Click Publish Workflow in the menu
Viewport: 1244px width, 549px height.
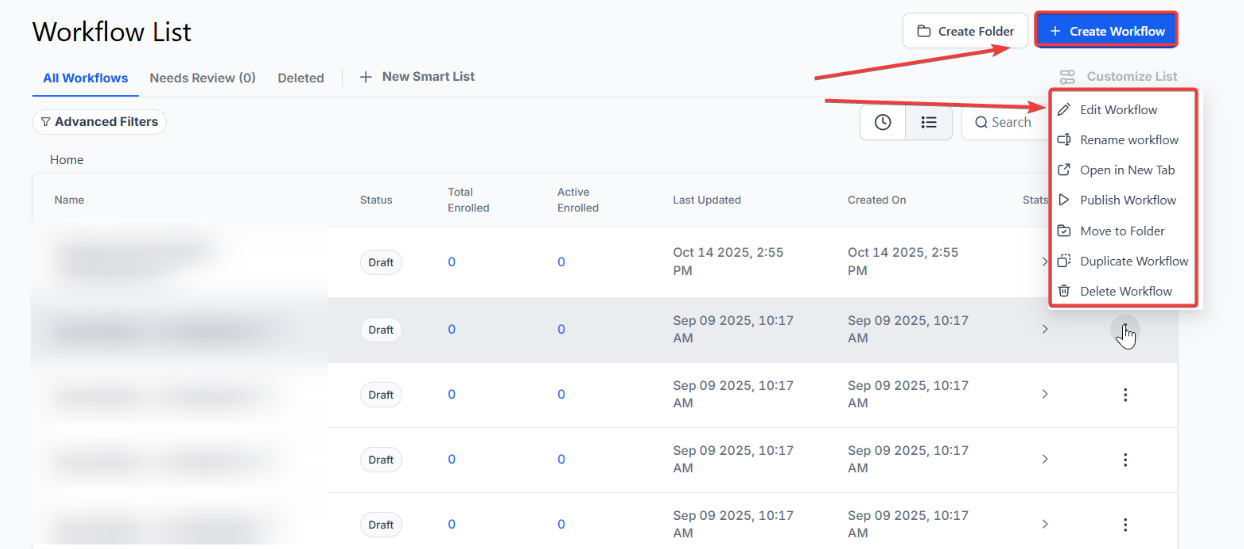(x=1127, y=200)
